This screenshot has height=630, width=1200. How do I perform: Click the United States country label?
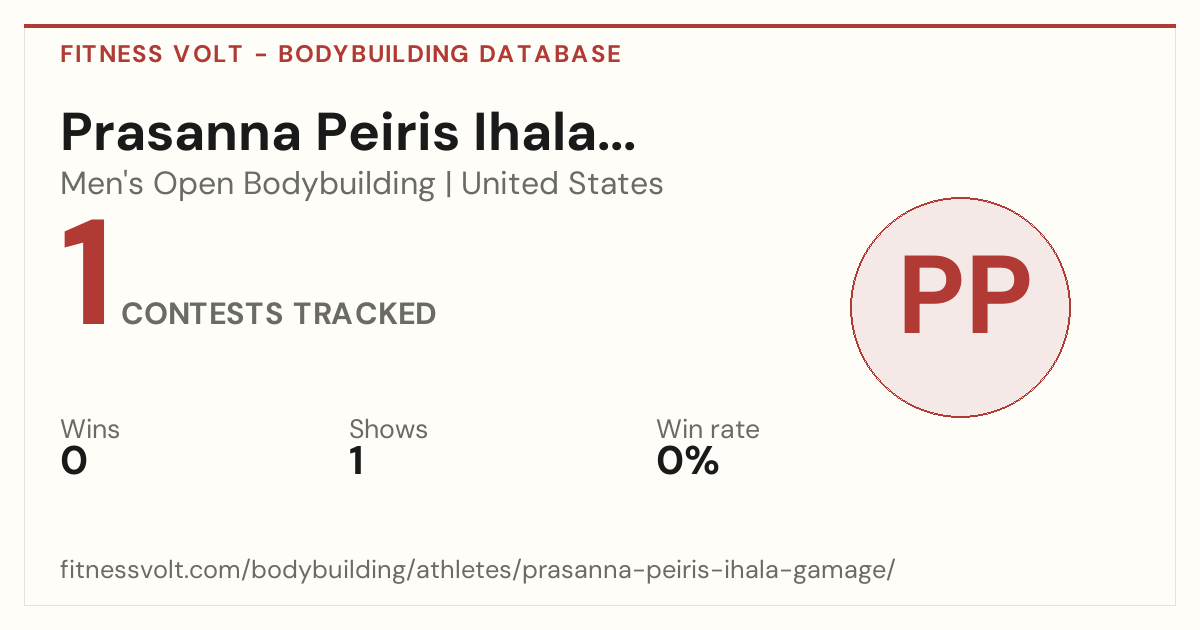[x=562, y=184]
